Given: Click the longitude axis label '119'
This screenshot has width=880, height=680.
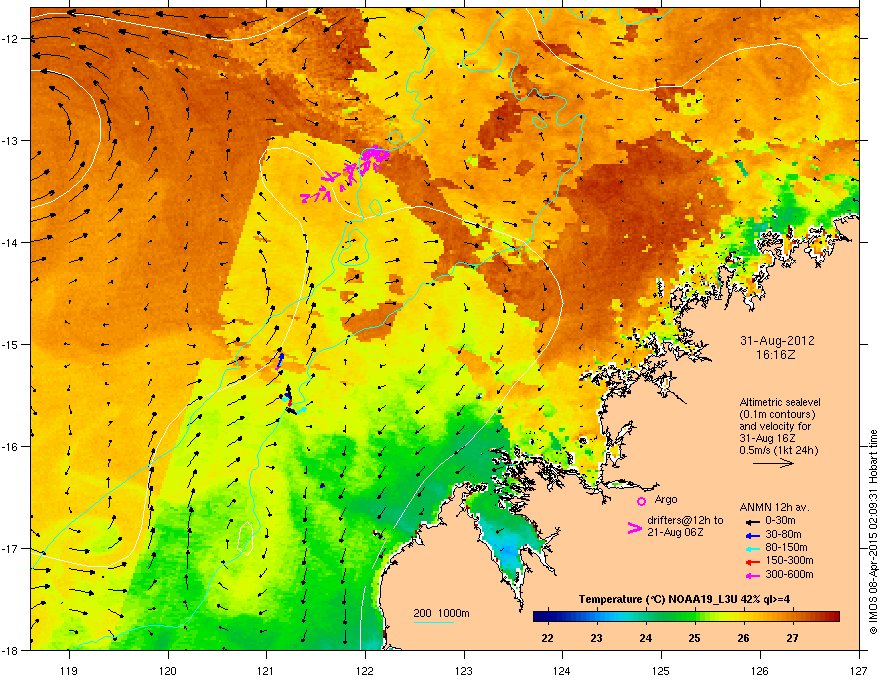Looking at the screenshot, I should coord(69,671).
